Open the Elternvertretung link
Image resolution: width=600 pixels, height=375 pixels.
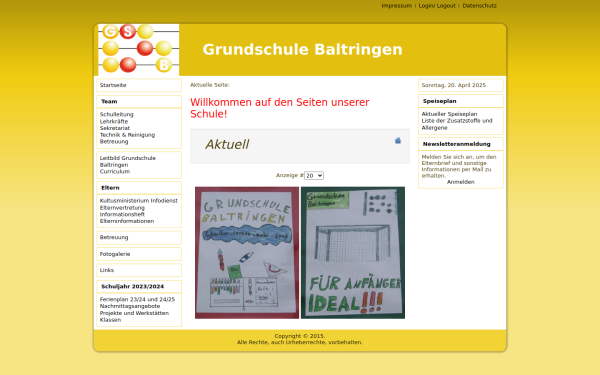(122, 208)
